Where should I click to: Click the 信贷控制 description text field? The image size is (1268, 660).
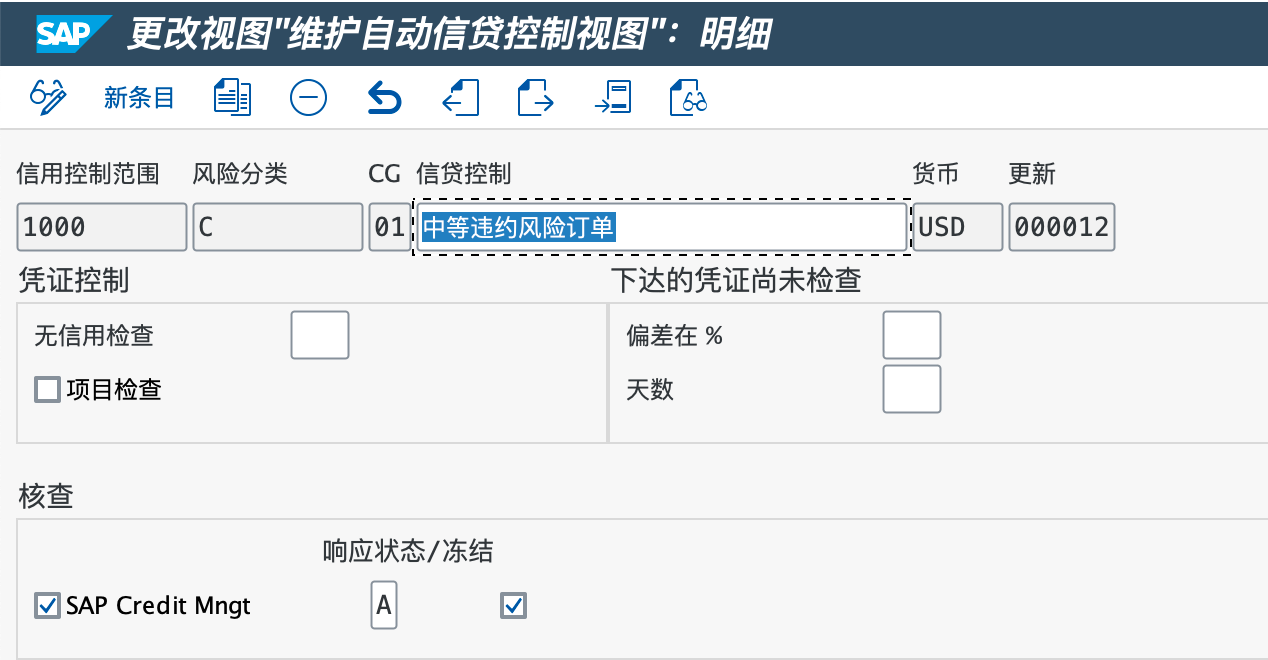[x=662, y=227]
